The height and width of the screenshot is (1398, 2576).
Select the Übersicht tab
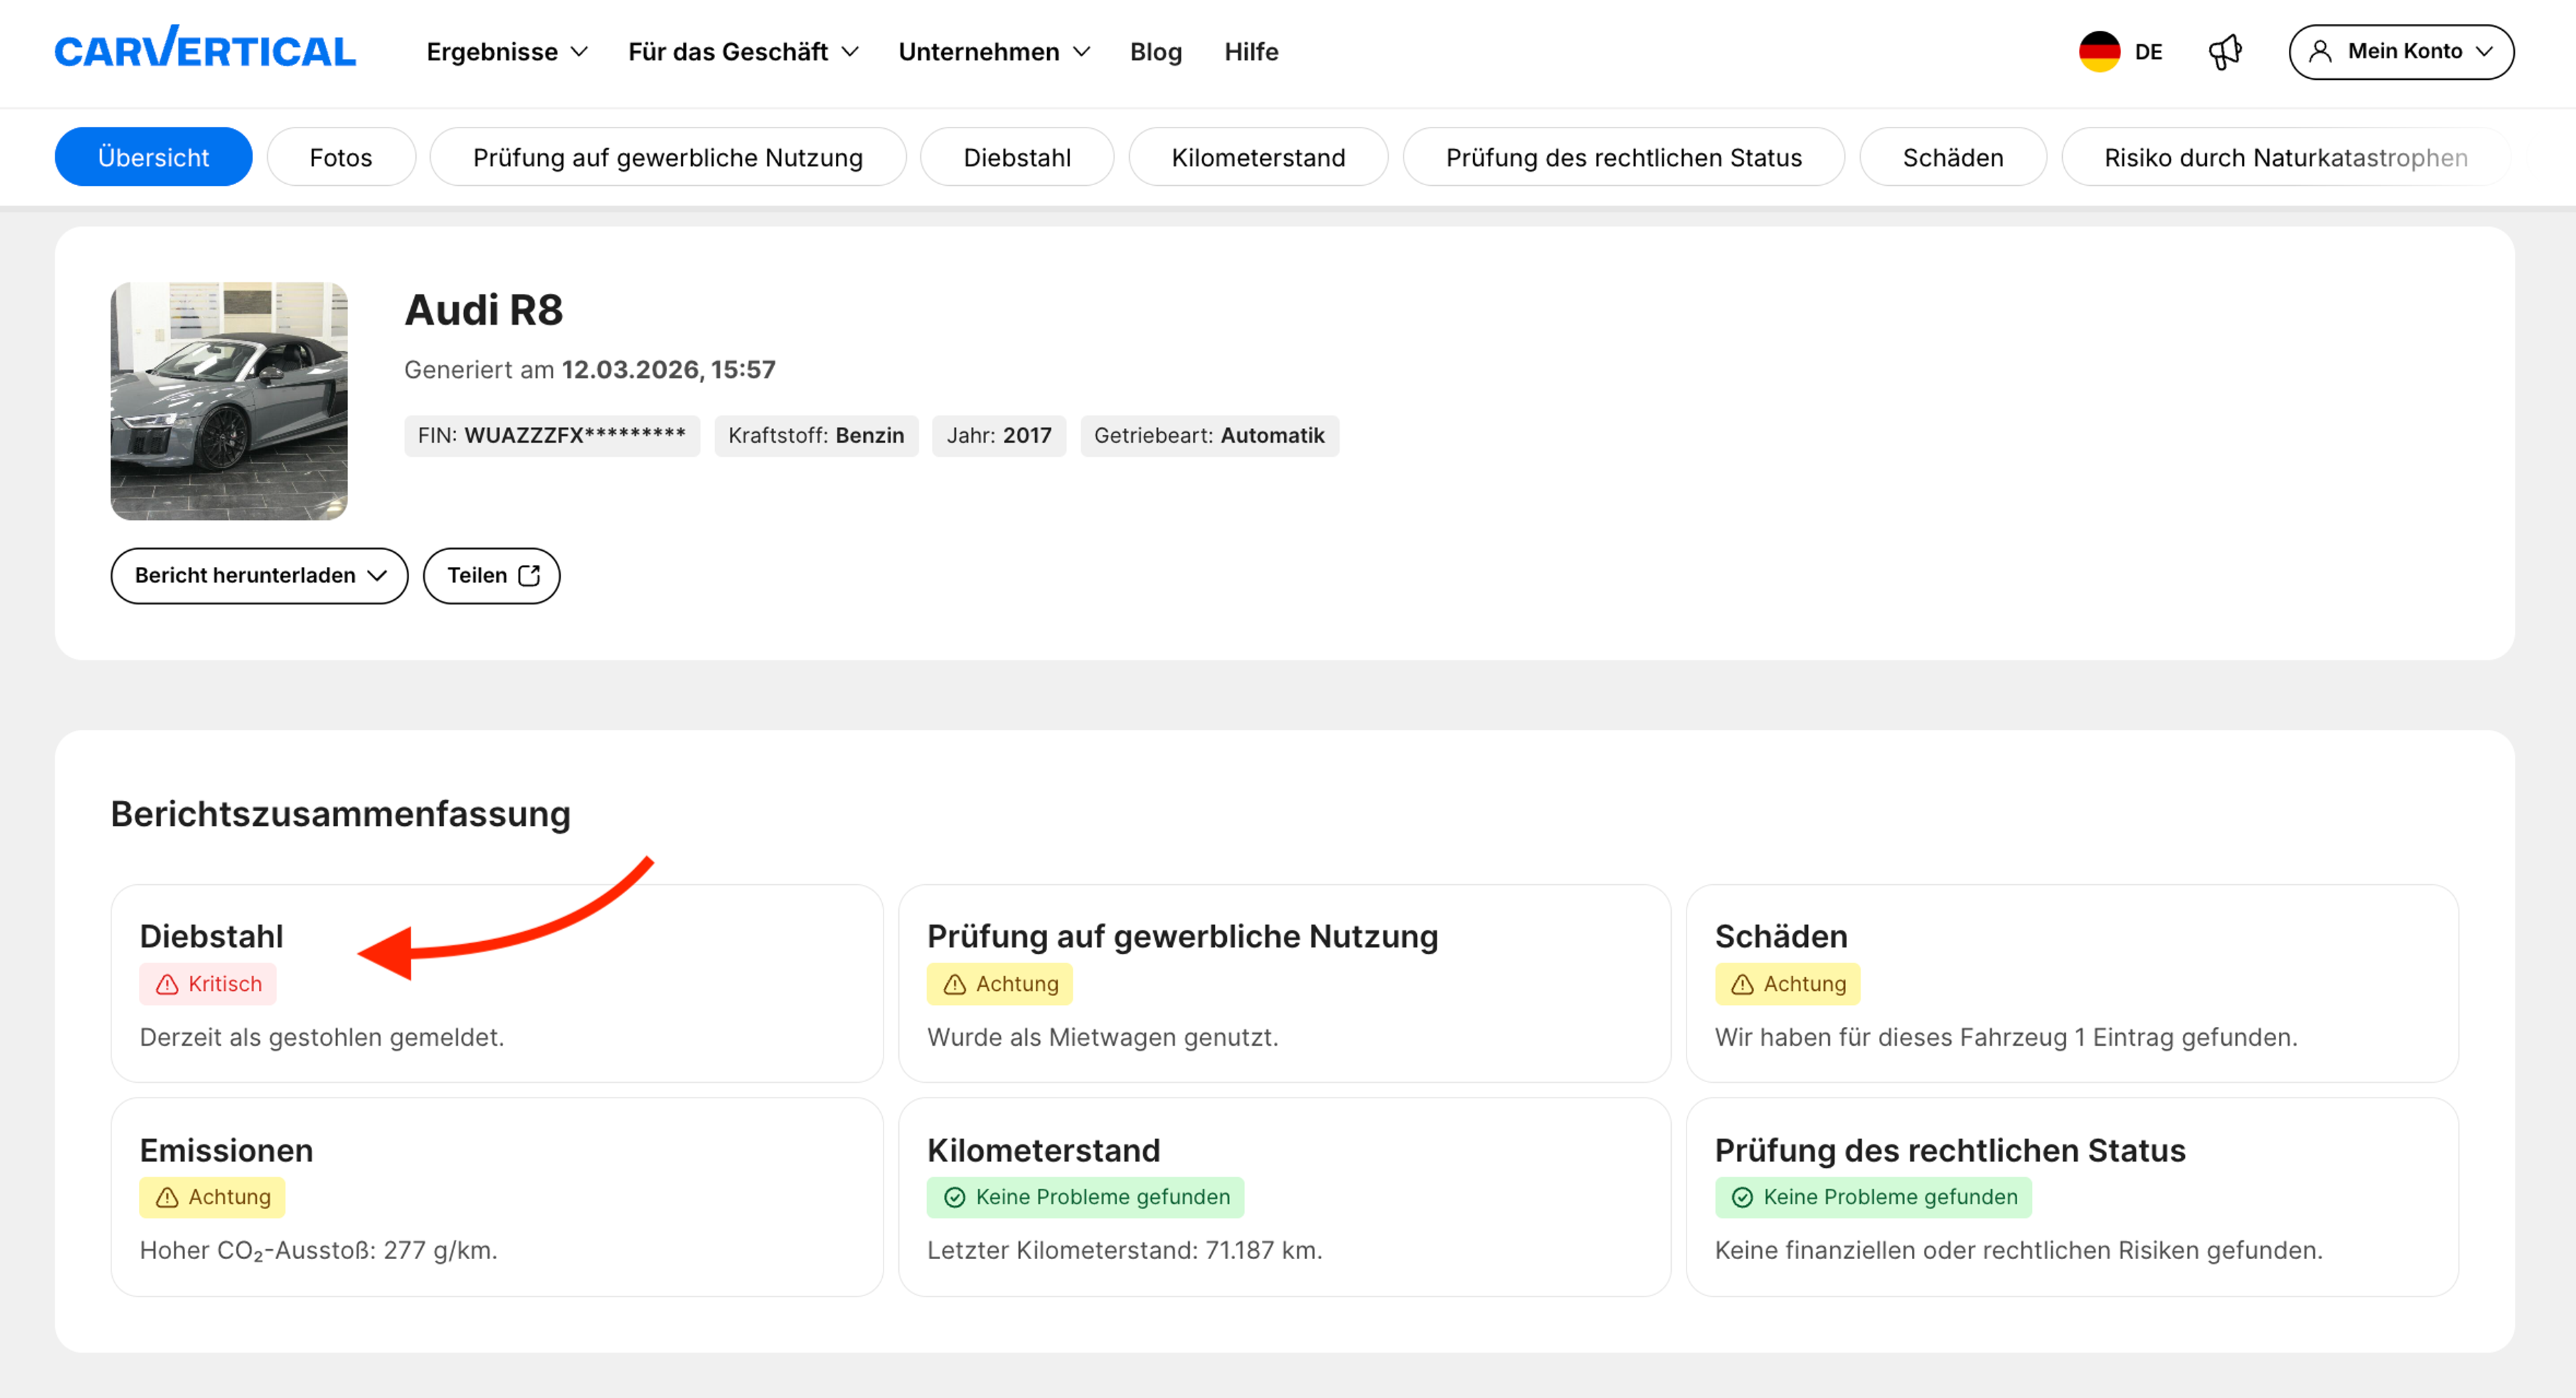tap(153, 157)
